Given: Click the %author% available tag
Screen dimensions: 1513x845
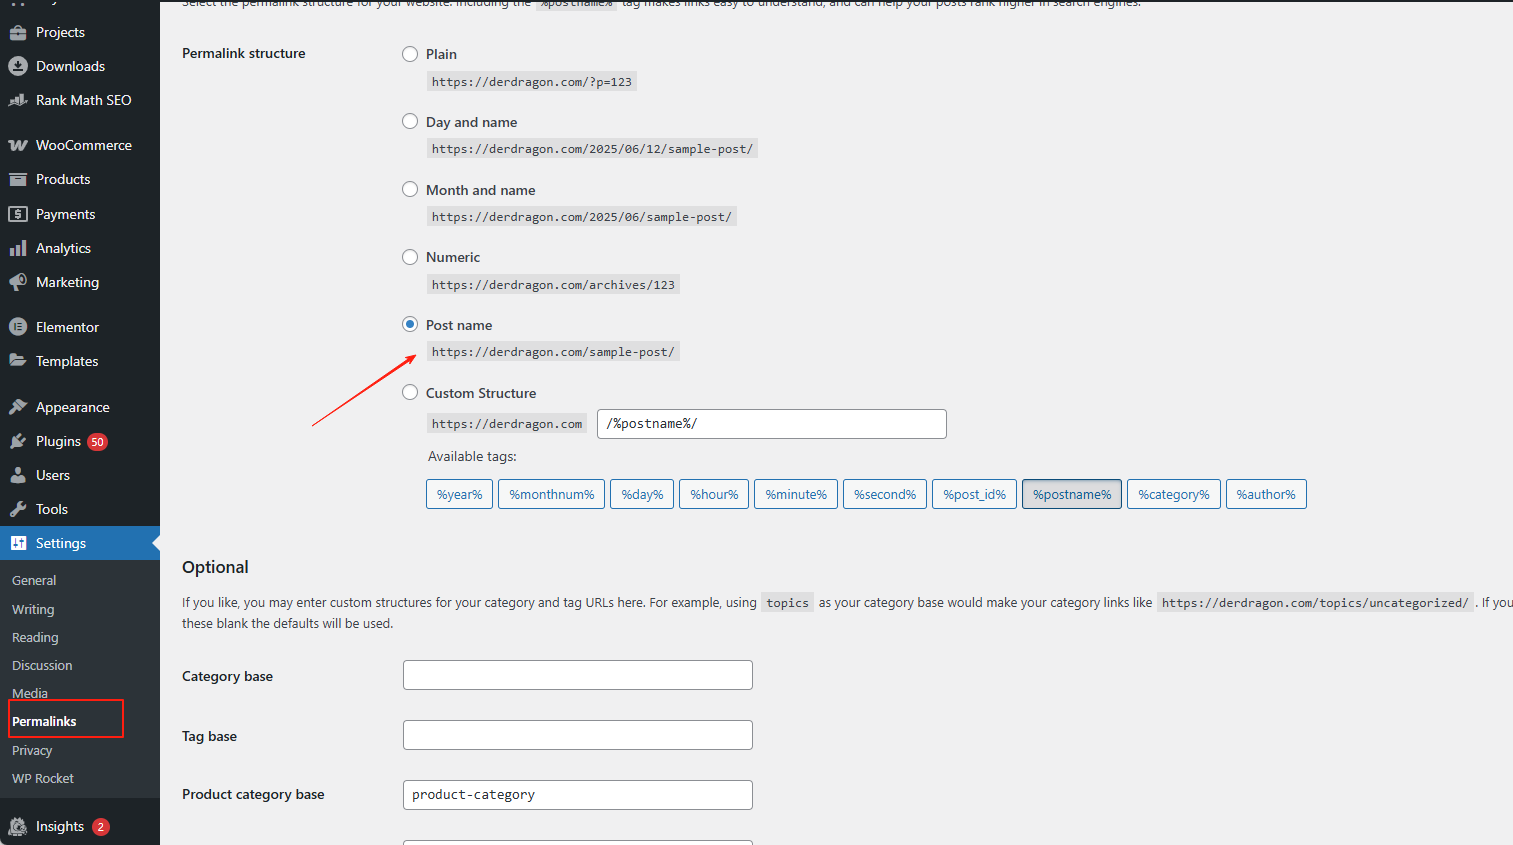Looking at the screenshot, I should (1265, 494).
